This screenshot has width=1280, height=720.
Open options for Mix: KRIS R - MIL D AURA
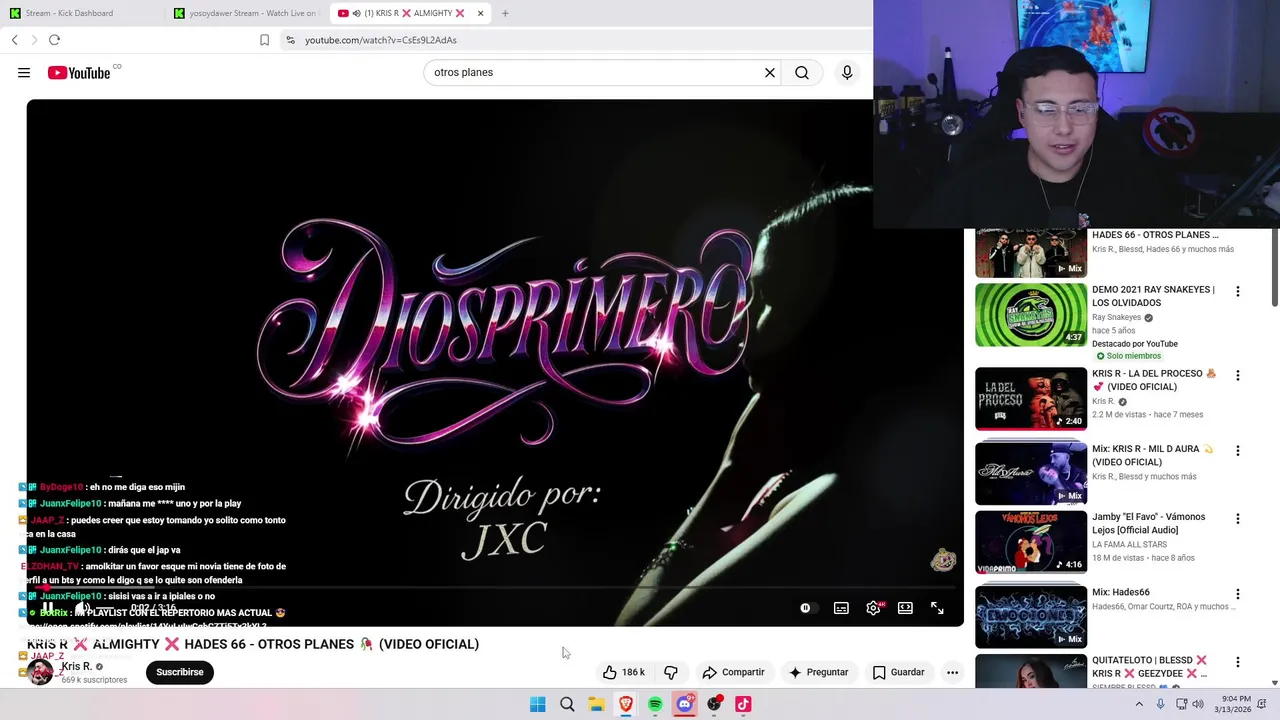tap(1238, 451)
